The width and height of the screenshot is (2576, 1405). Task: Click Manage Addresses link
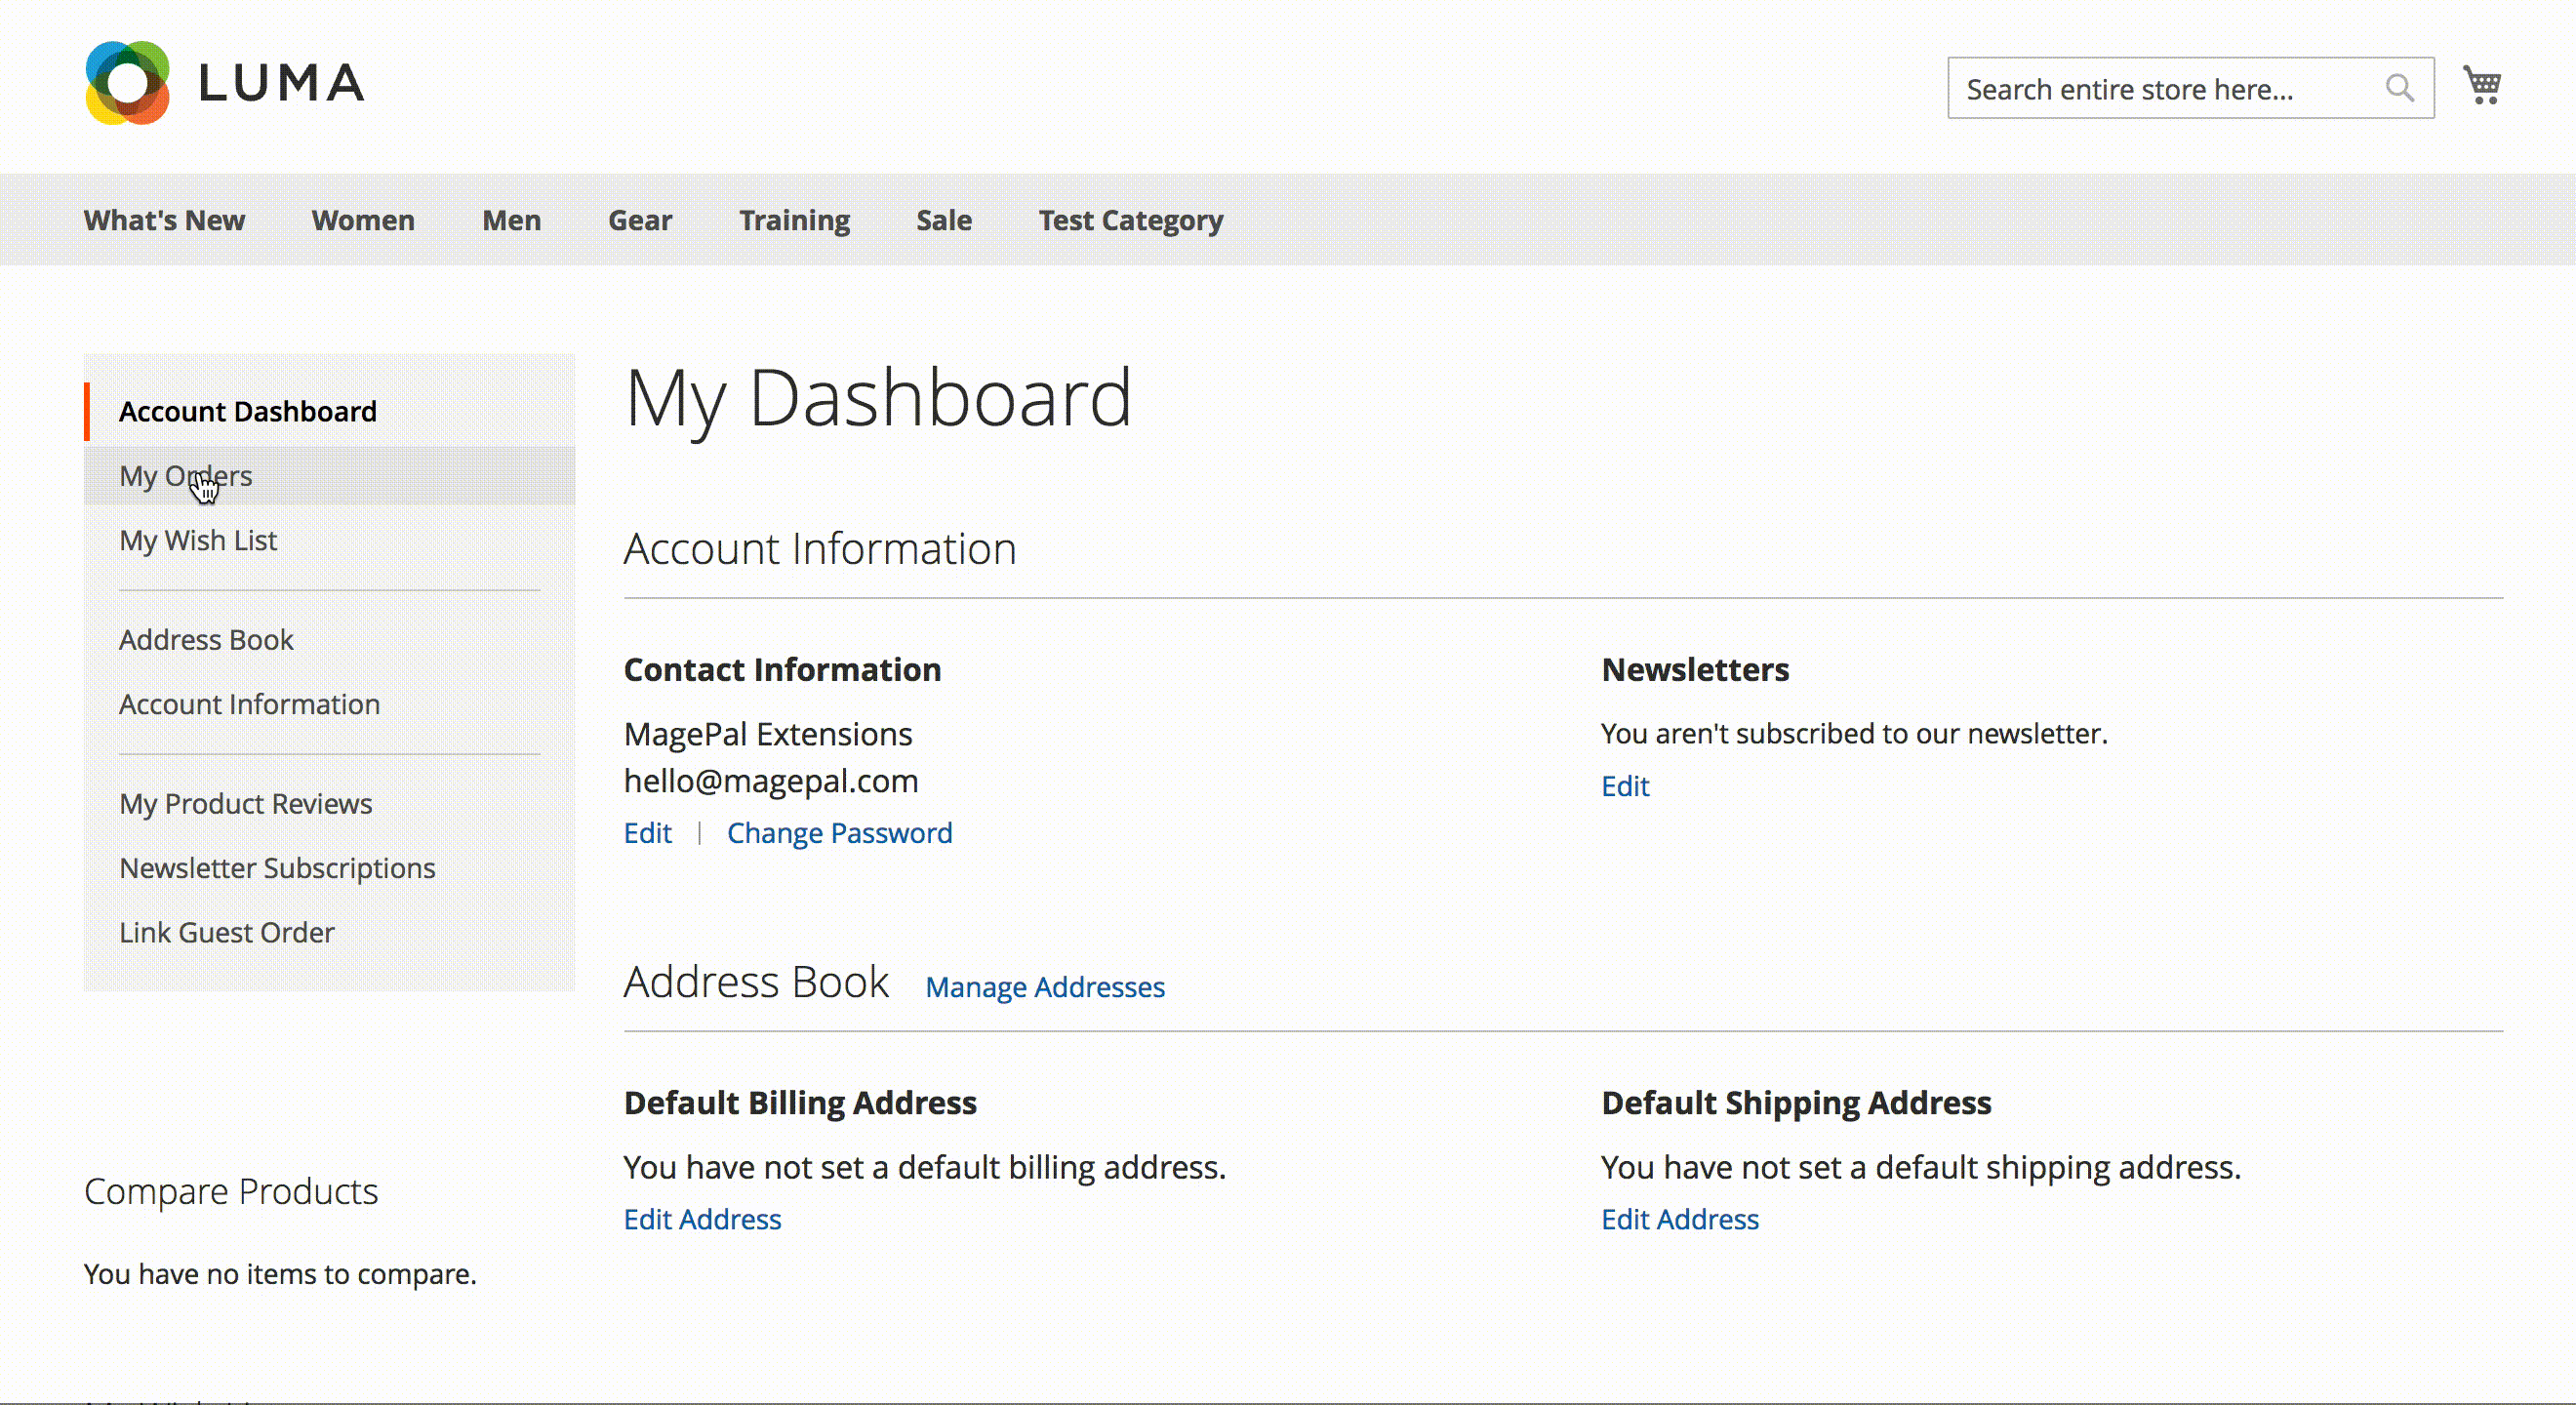[1044, 987]
